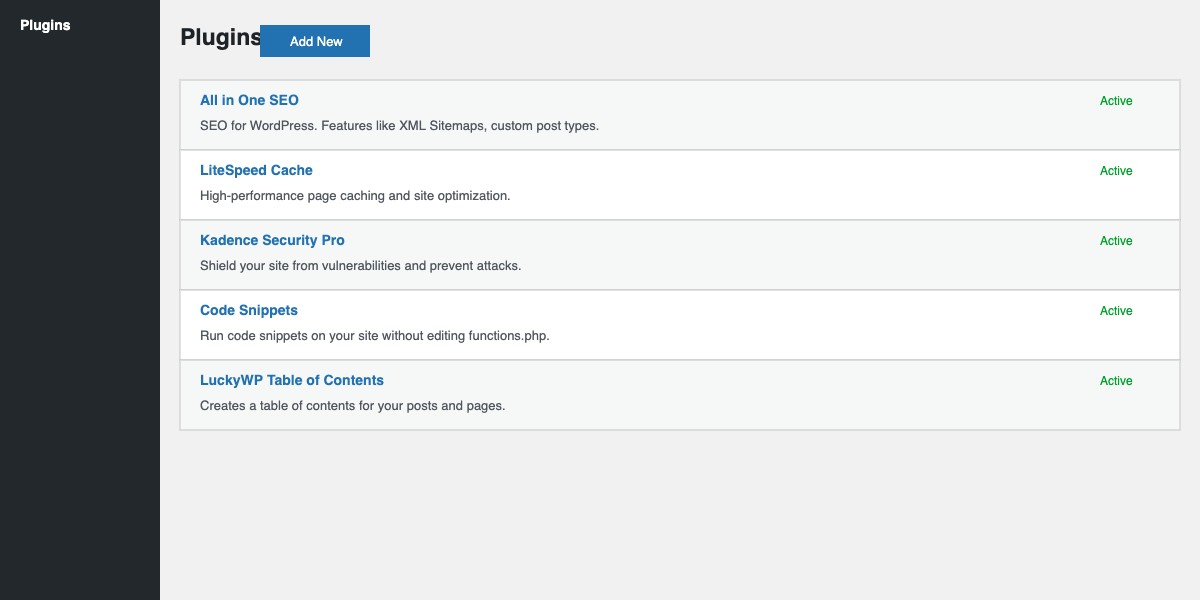Open the Code Snippets plugin link
Image resolution: width=1200 pixels, height=600 pixels.
click(x=249, y=310)
